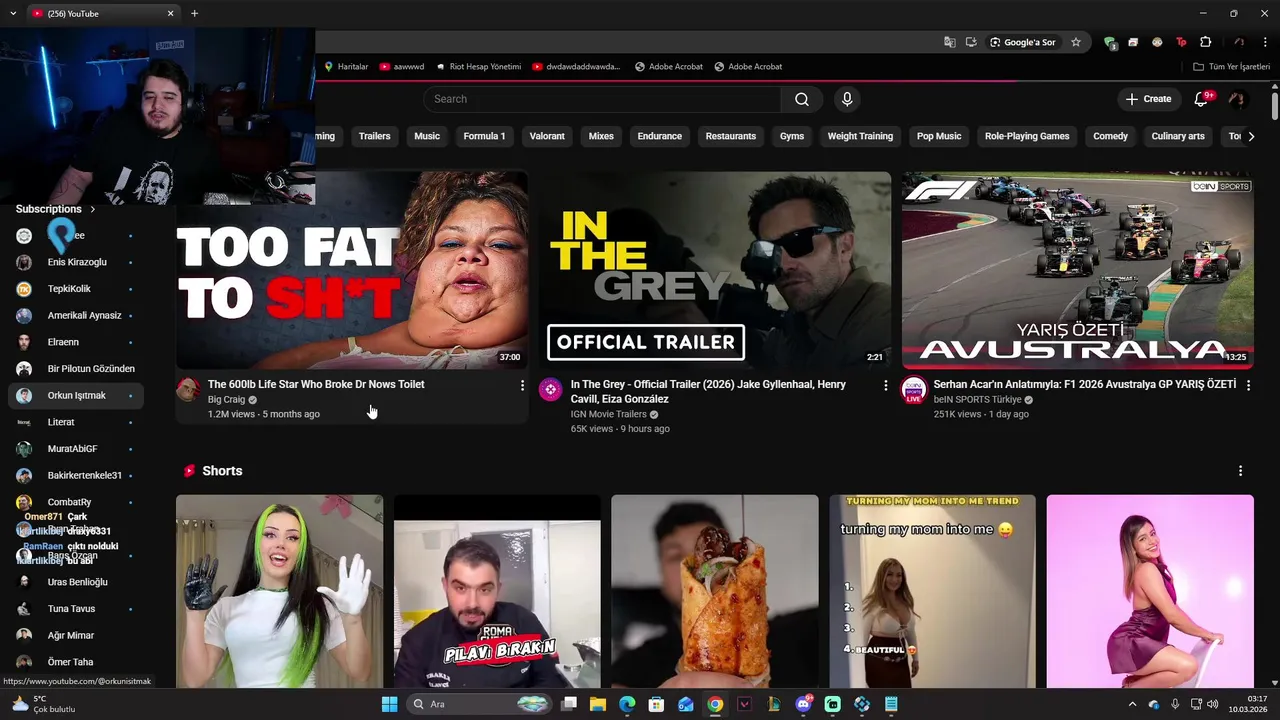Expand the Subscriptions section chevron
1280x720 pixels.
(92, 209)
